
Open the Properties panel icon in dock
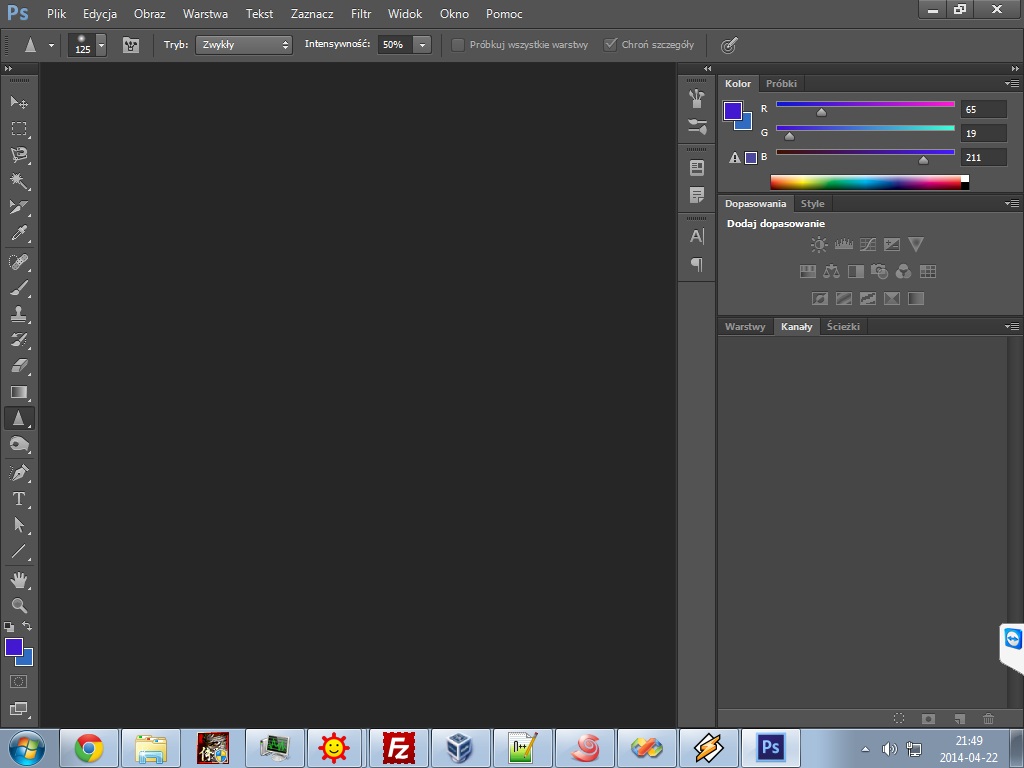coord(697,168)
